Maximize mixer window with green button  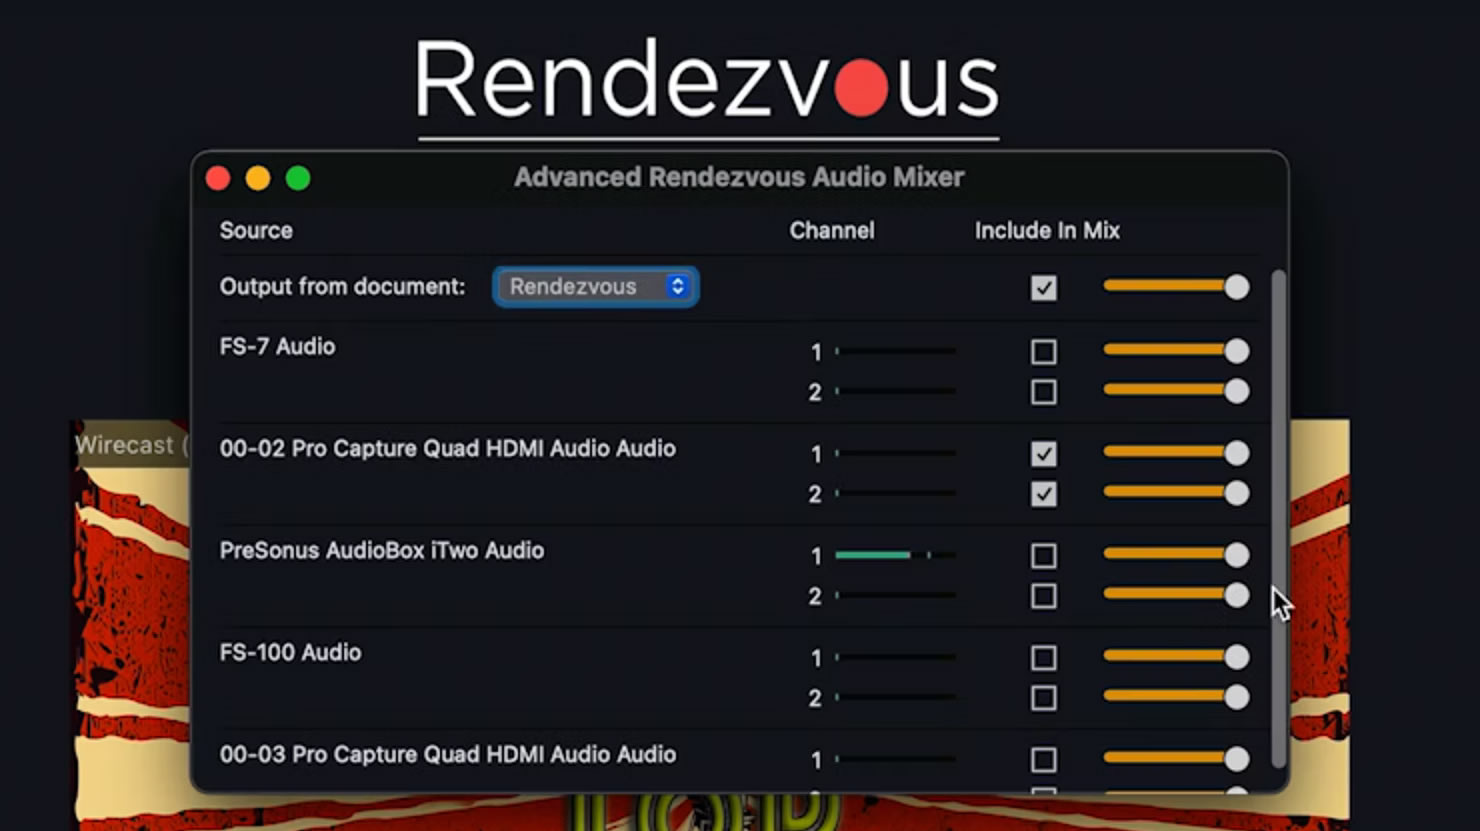coord(298,178)
